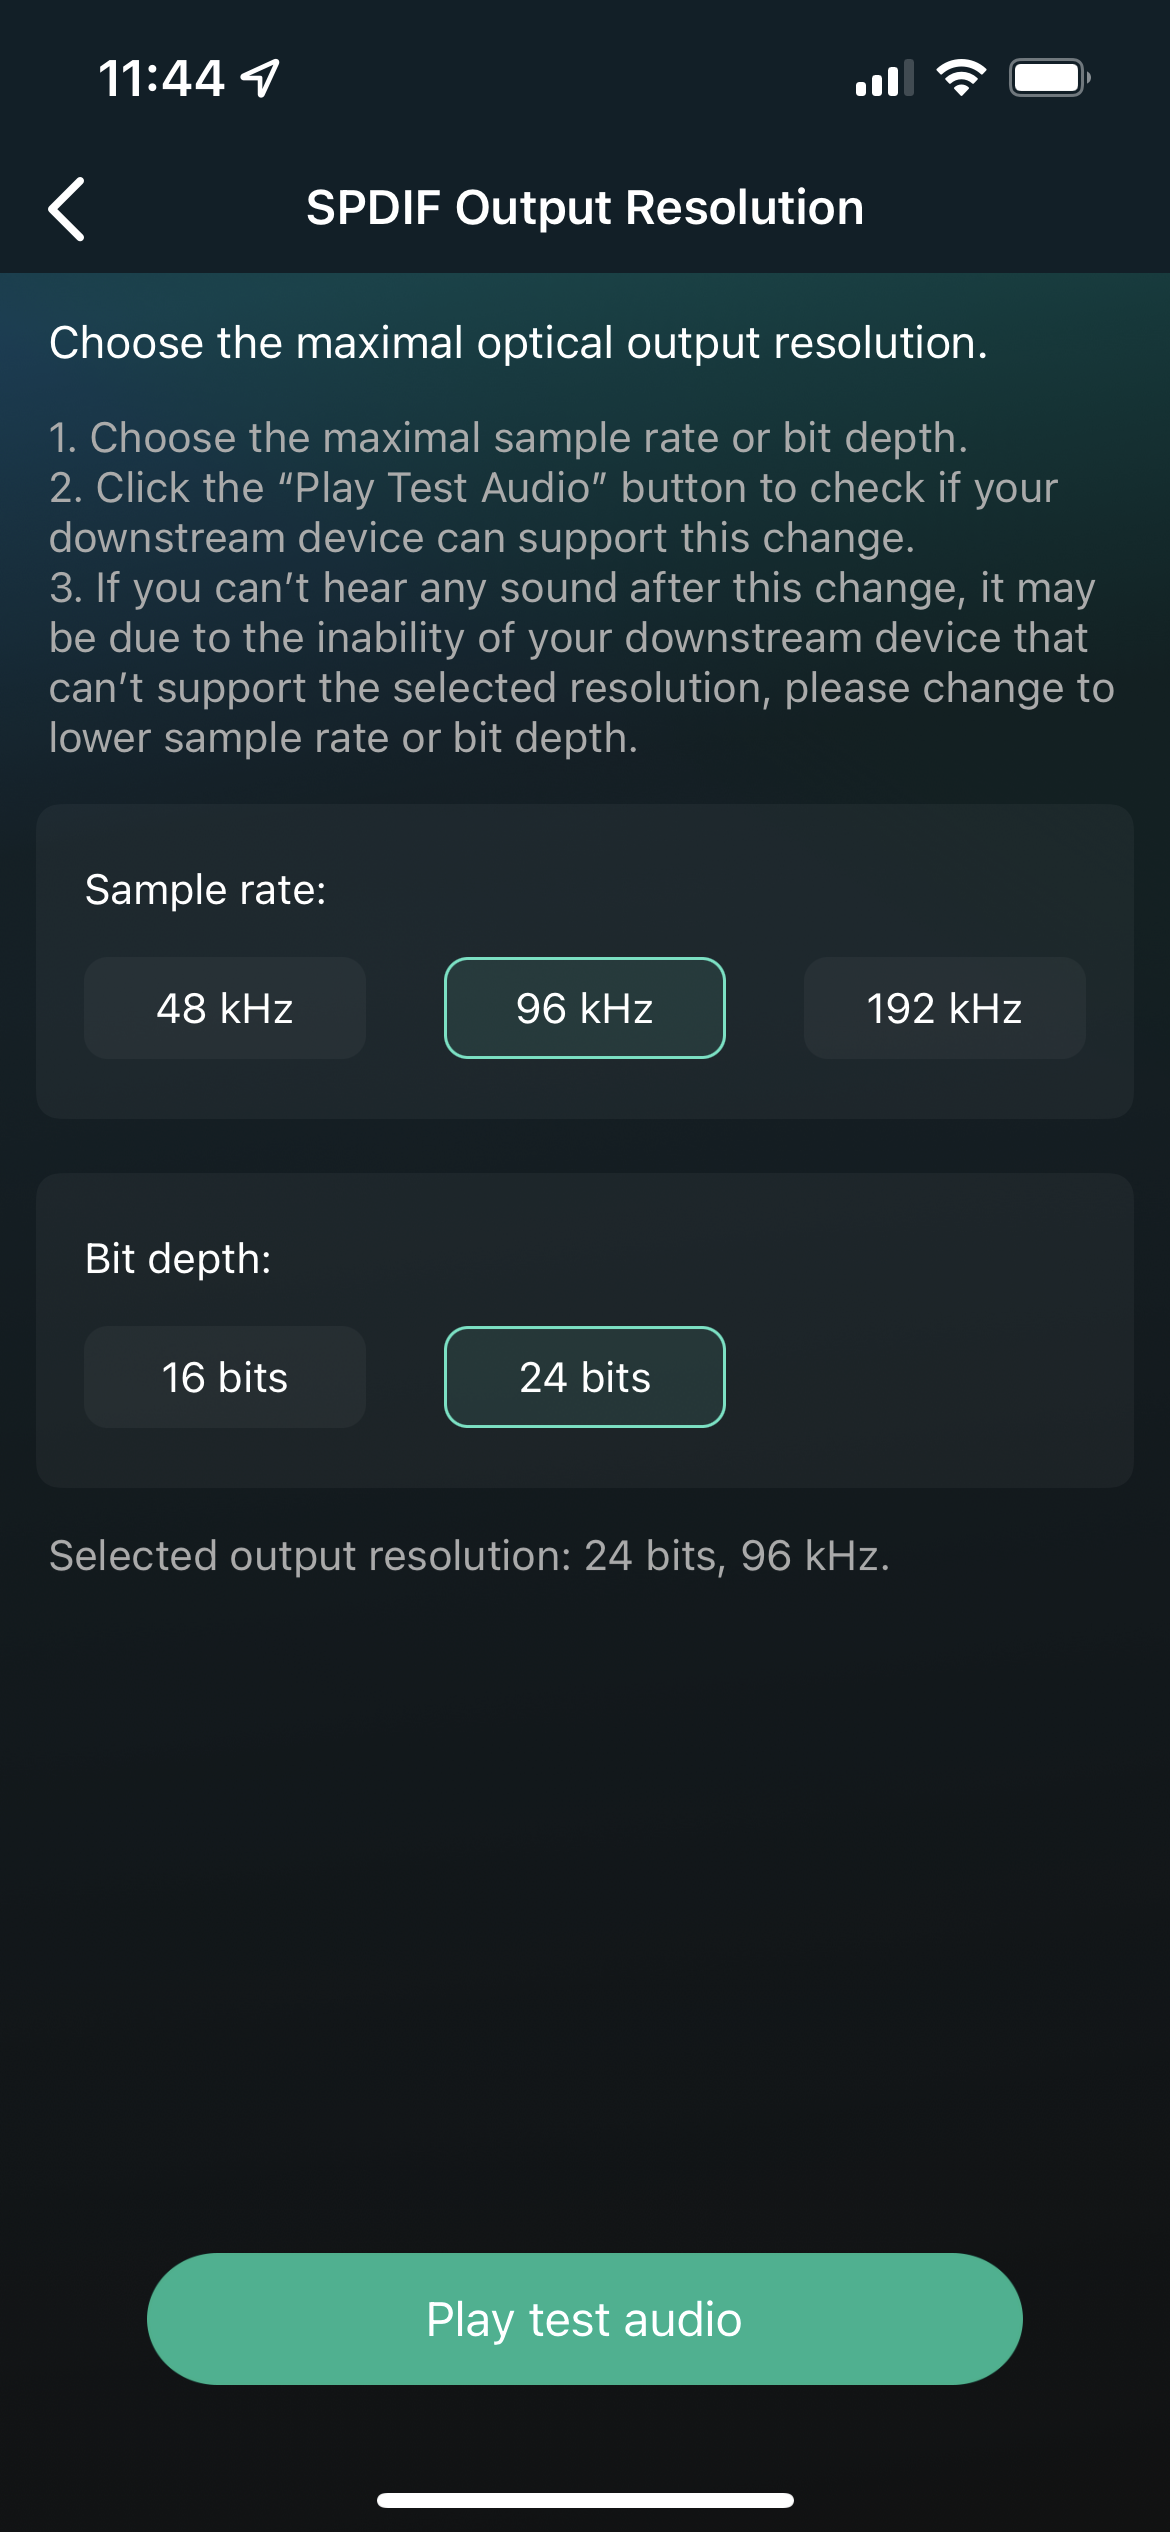Tap the Sample rate label

[206, 890]
